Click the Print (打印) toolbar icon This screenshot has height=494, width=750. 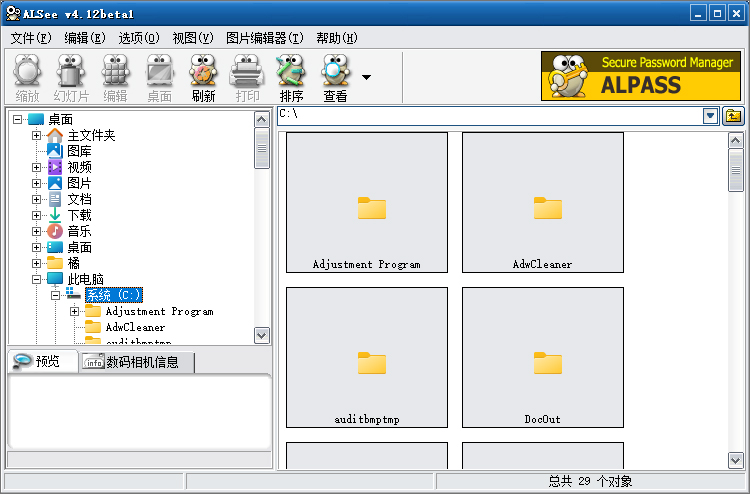pos(247,78)
